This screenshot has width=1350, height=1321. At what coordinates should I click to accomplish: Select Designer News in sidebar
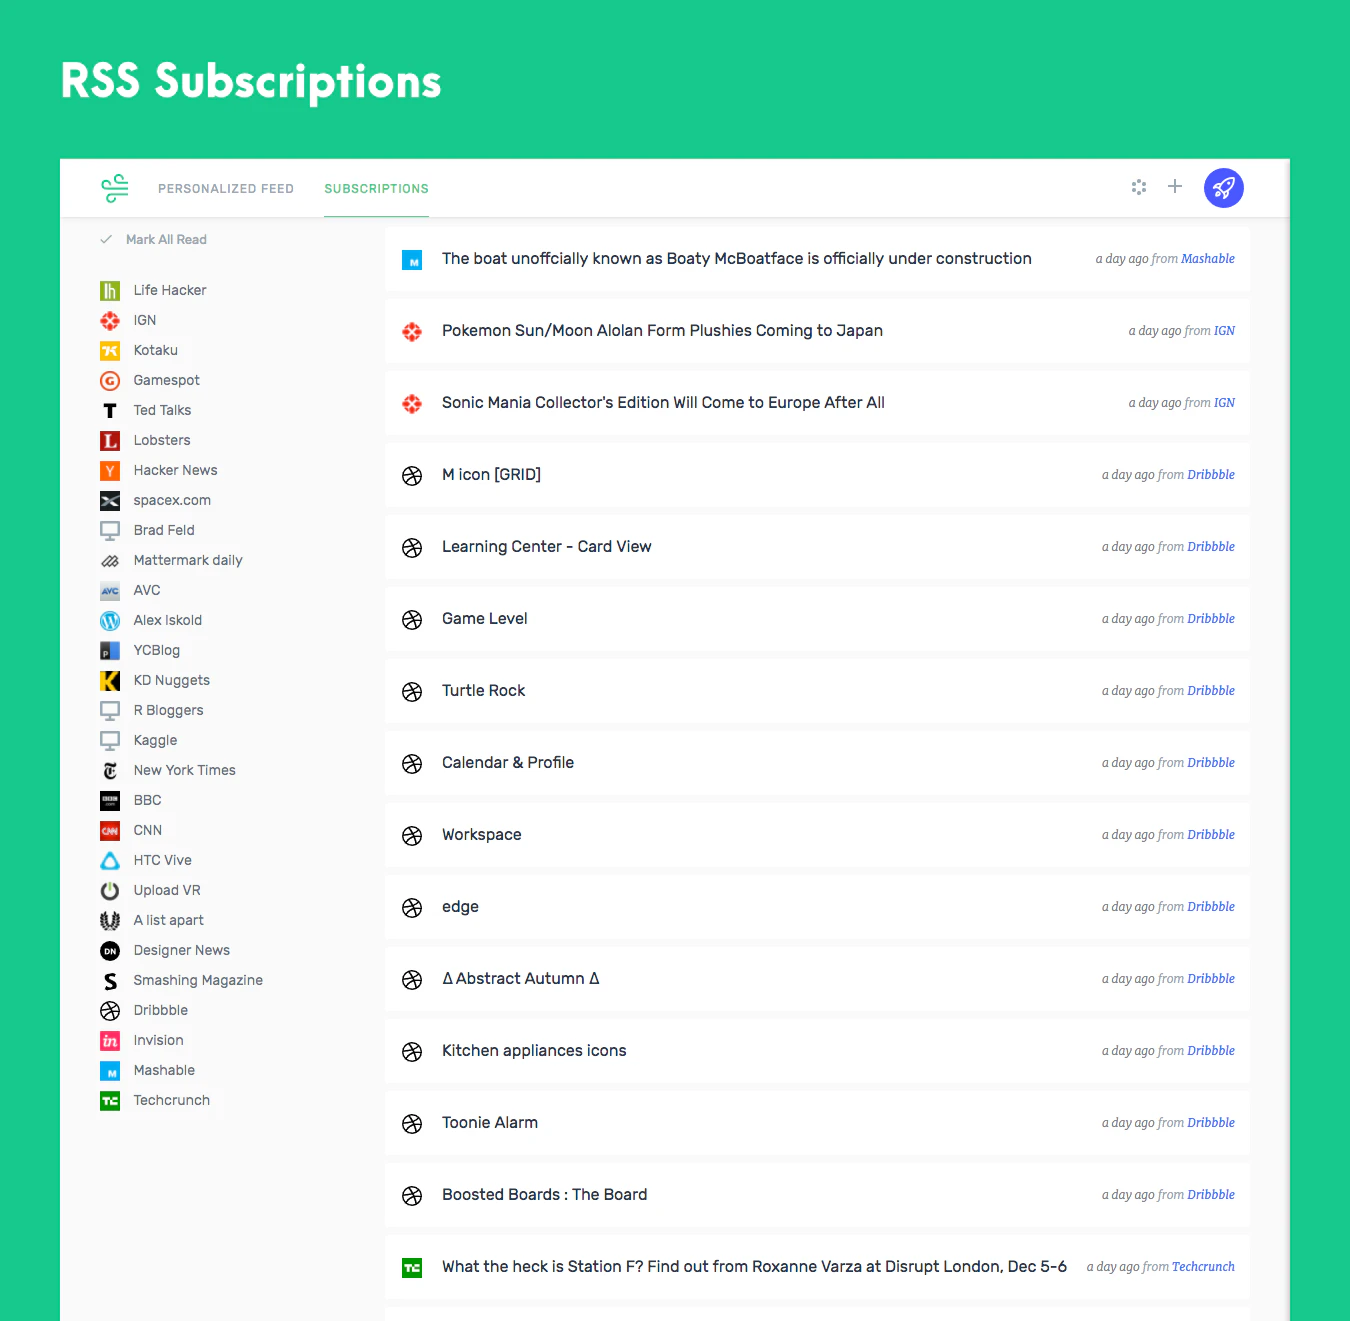(181, 950)
